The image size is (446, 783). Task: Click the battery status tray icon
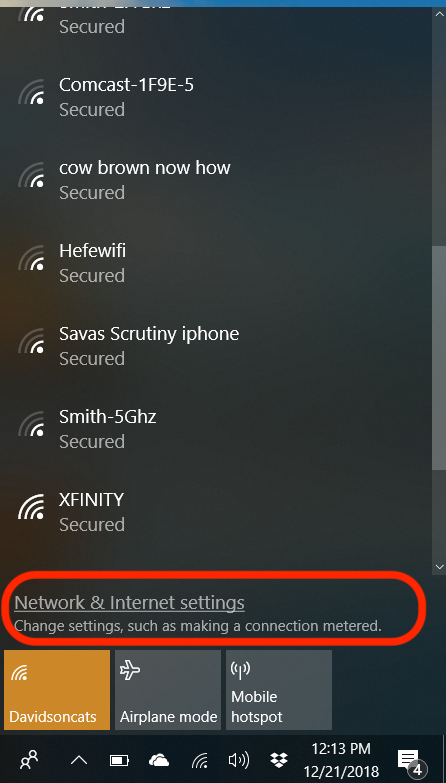[119, 761]
